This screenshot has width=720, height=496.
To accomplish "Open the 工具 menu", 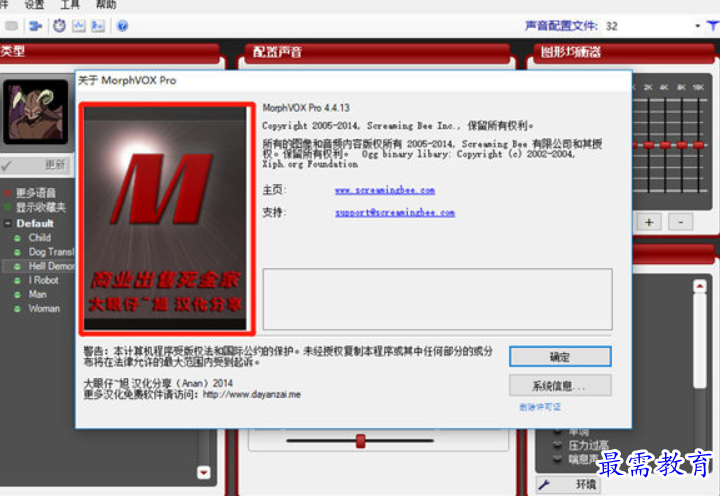I will (70, 5).
